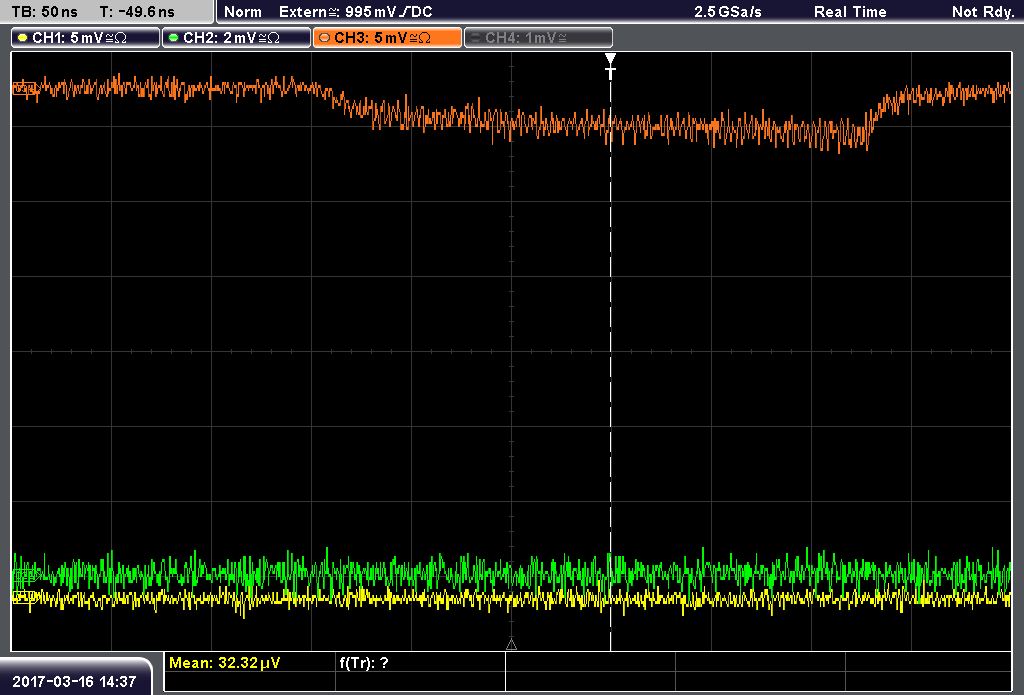This screenshot has width=1024, height=695.
Task: Click the trigger position T marker at top
Action: click(610, 66)
